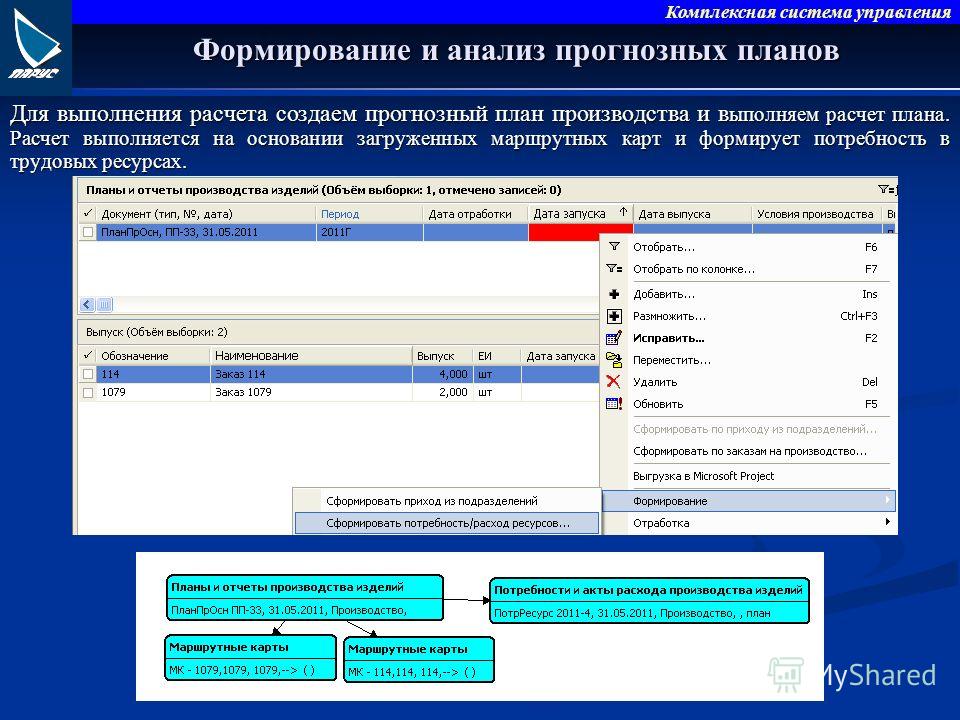Click the horizontal scrollbar thumb in plans table
This screenshot has width=960, height=720.
point(105,304)
